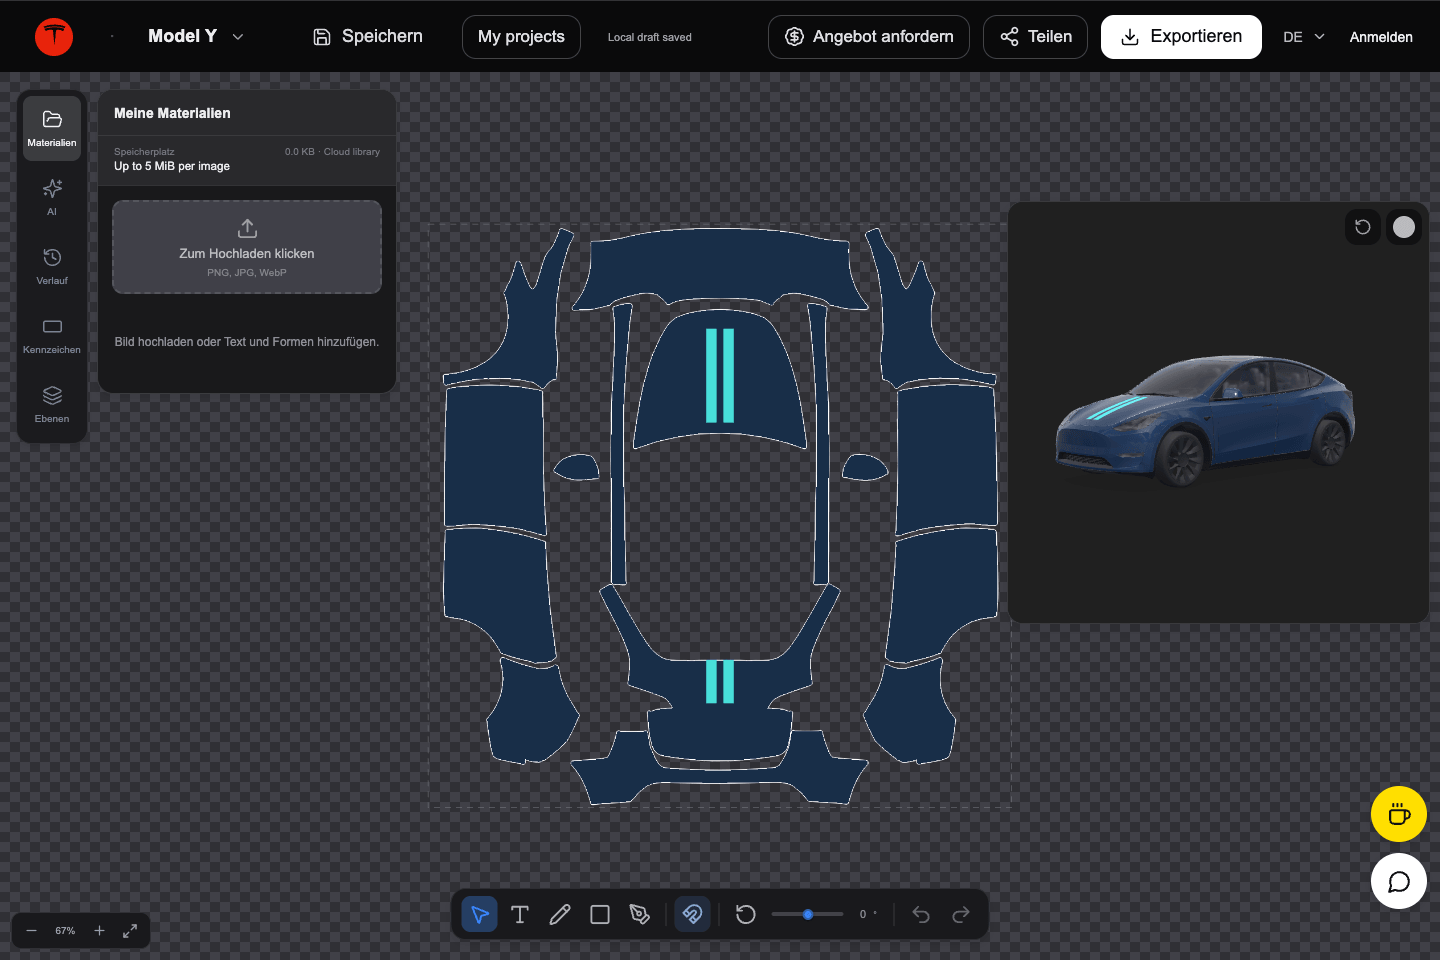Toggle the magnet snapping tool
The width and height of the screenshot is (1440, 960).
coord(692,914)
